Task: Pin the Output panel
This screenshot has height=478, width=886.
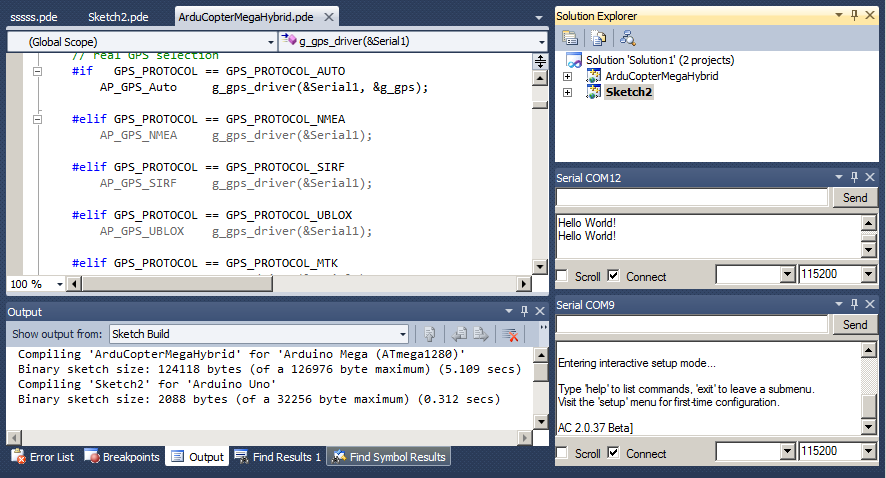Action: coord(524,311)
